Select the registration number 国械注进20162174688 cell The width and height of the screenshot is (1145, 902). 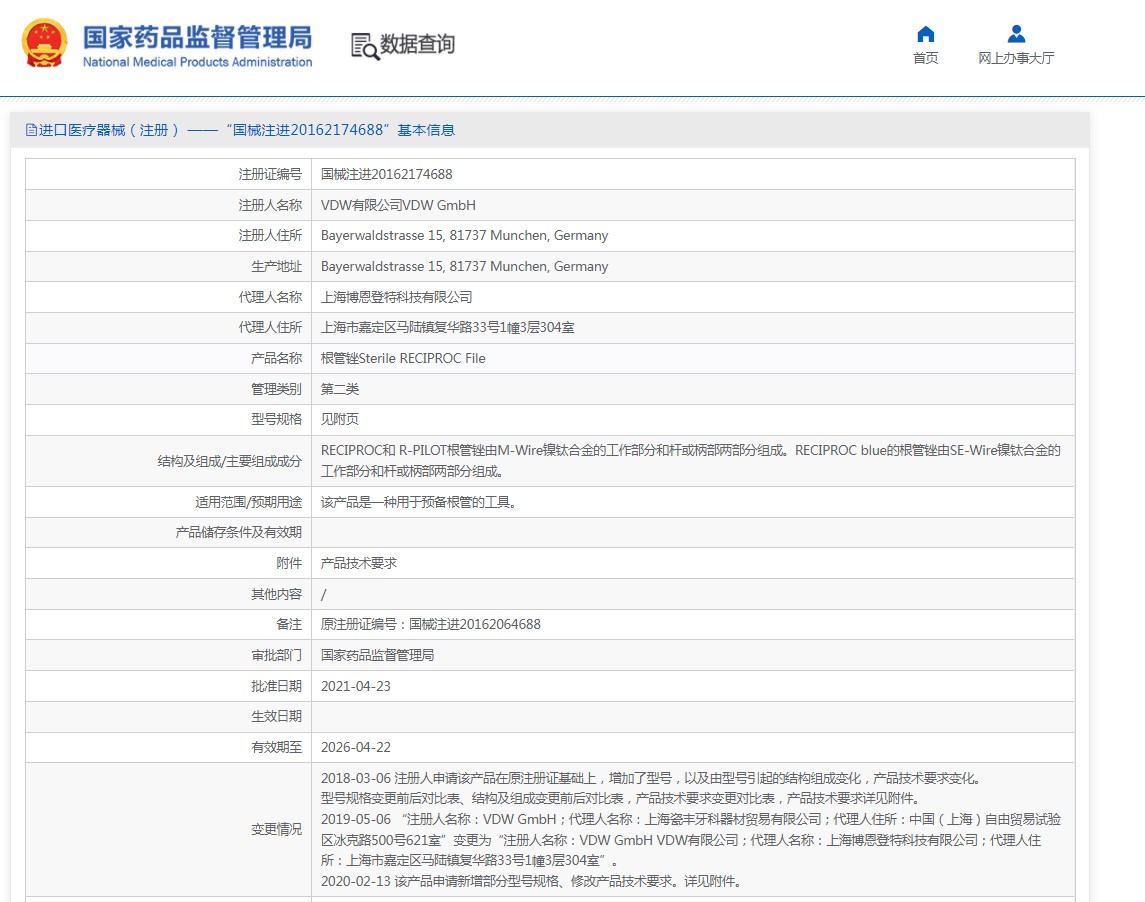pos(386,174)
